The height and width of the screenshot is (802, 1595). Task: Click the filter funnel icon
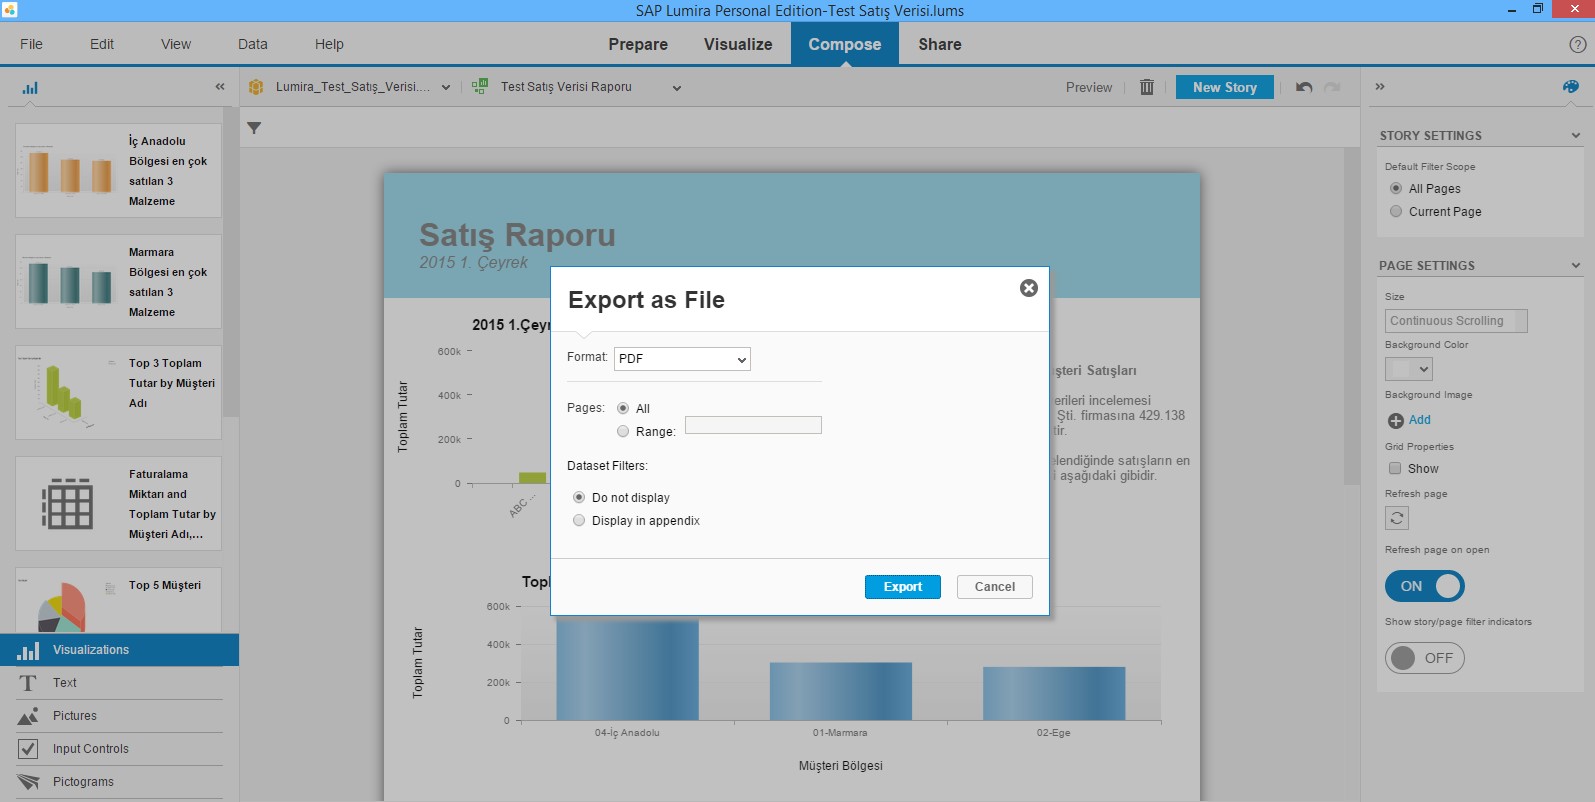tap(254, 128)
